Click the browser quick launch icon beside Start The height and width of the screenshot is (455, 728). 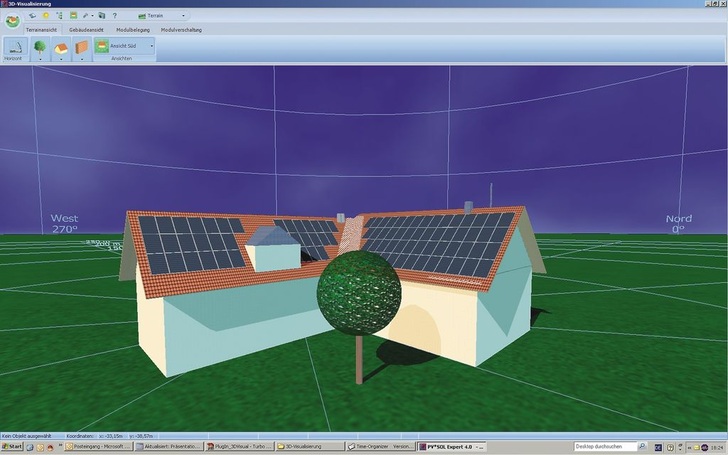point(30,447)
